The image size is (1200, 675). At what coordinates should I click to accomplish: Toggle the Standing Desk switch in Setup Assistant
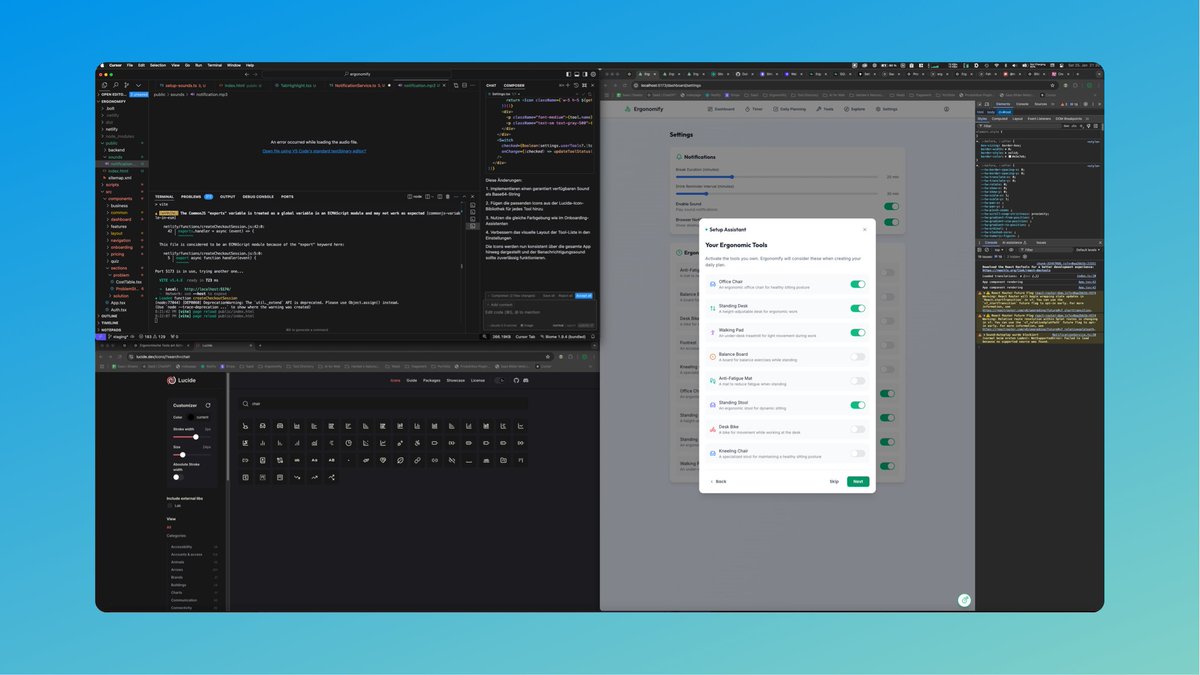click(858, 308)
